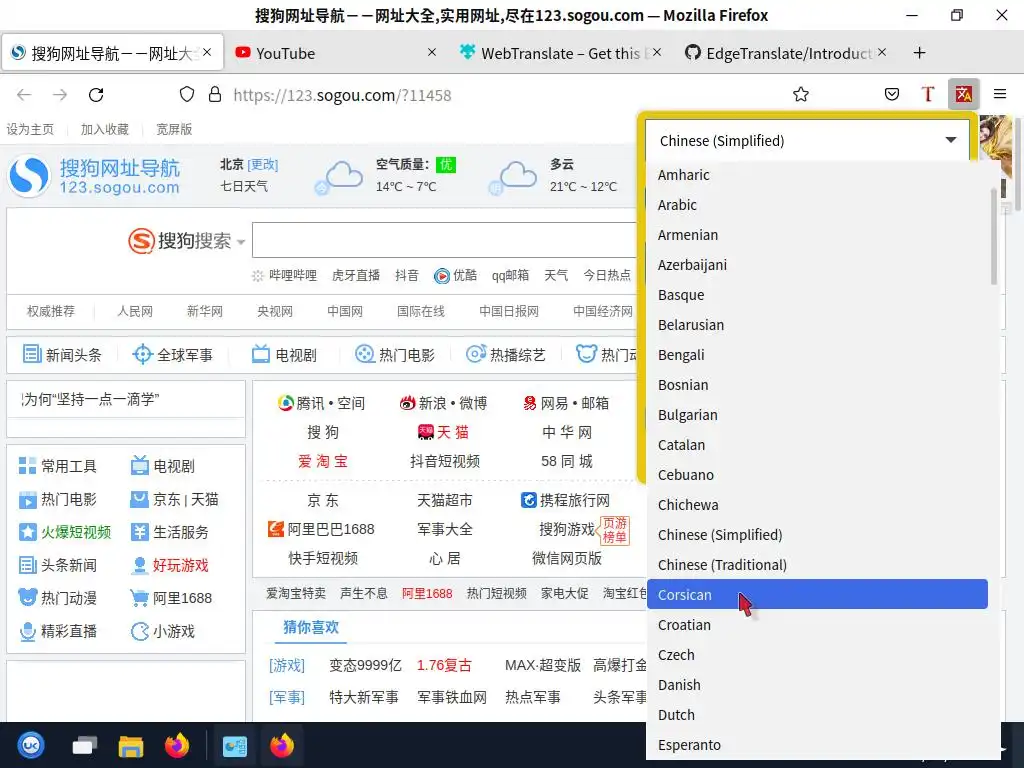Viewport: 1024px width, 768px height.
Task: Open 腾讯·空间 site link
Action: (321, 403)
